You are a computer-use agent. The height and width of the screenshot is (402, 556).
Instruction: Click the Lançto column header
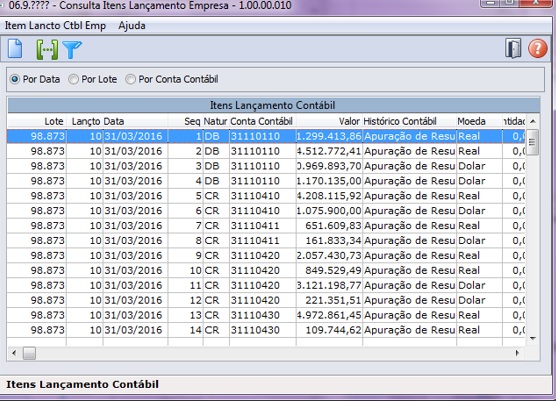[85, 121]
